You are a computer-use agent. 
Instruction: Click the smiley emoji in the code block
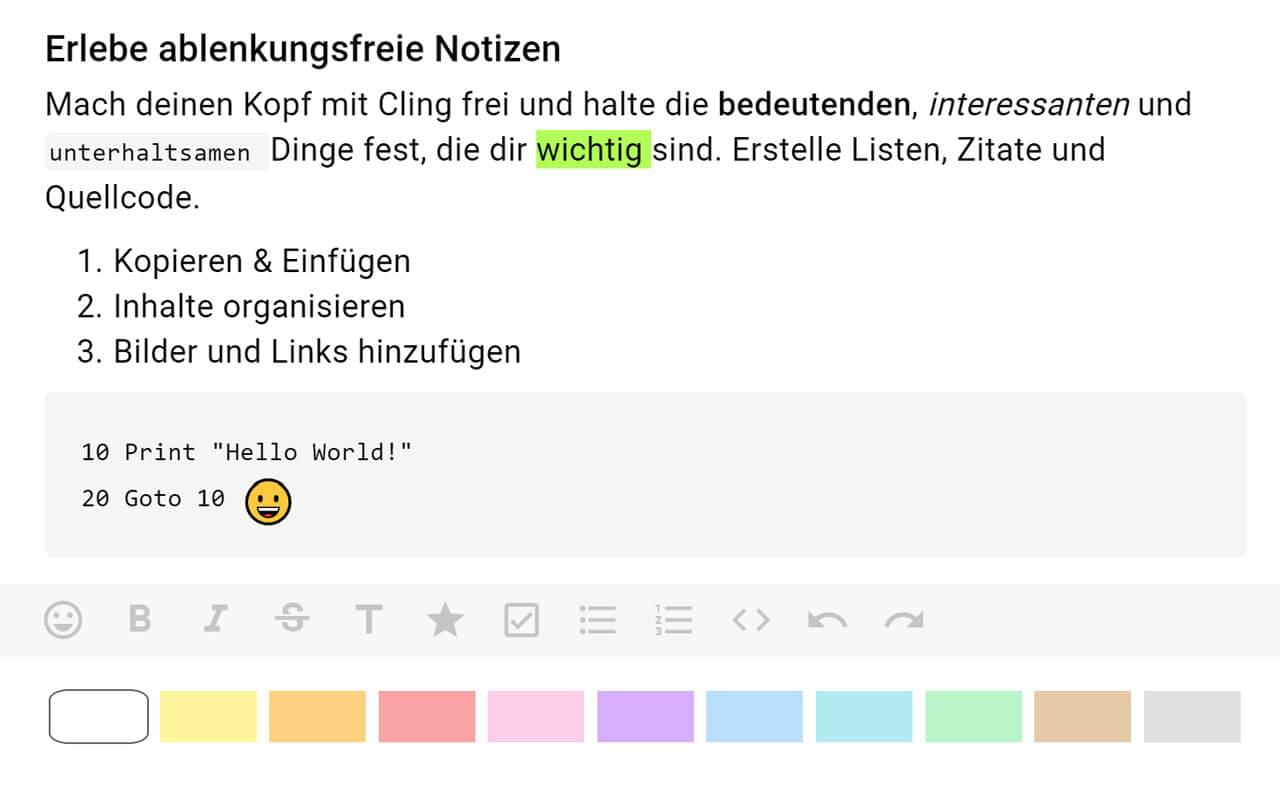pos(268,501)
